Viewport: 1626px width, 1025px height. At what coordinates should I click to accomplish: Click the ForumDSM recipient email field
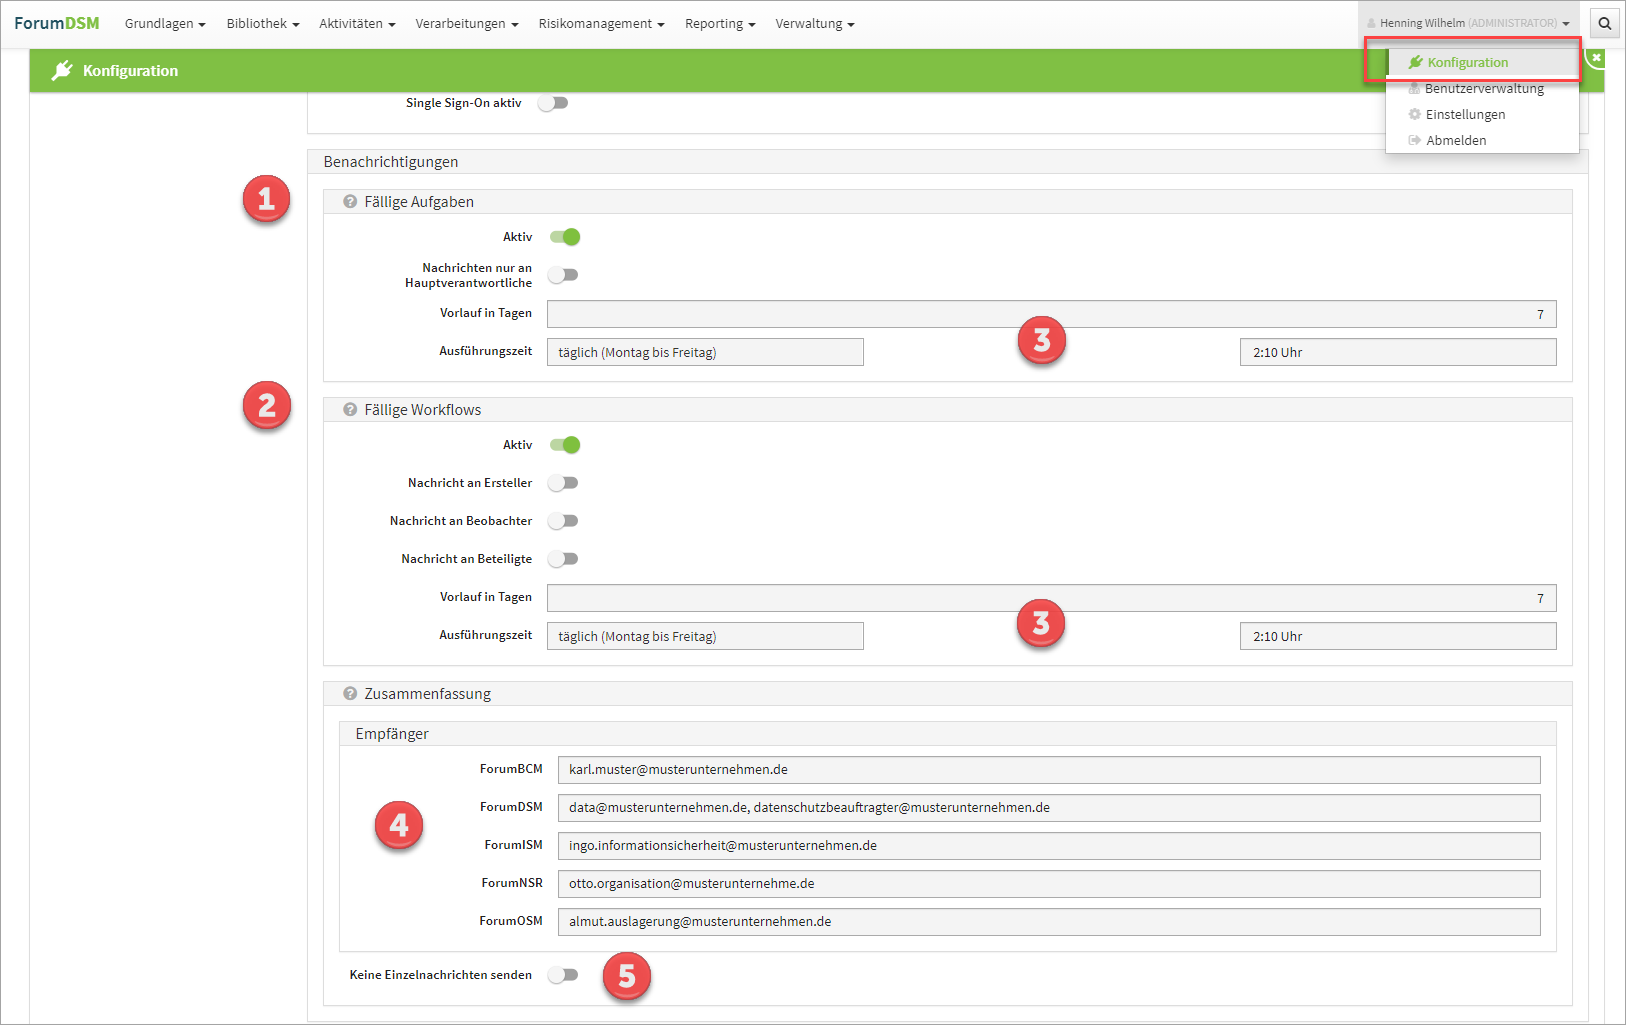(x=1048, y=808)
